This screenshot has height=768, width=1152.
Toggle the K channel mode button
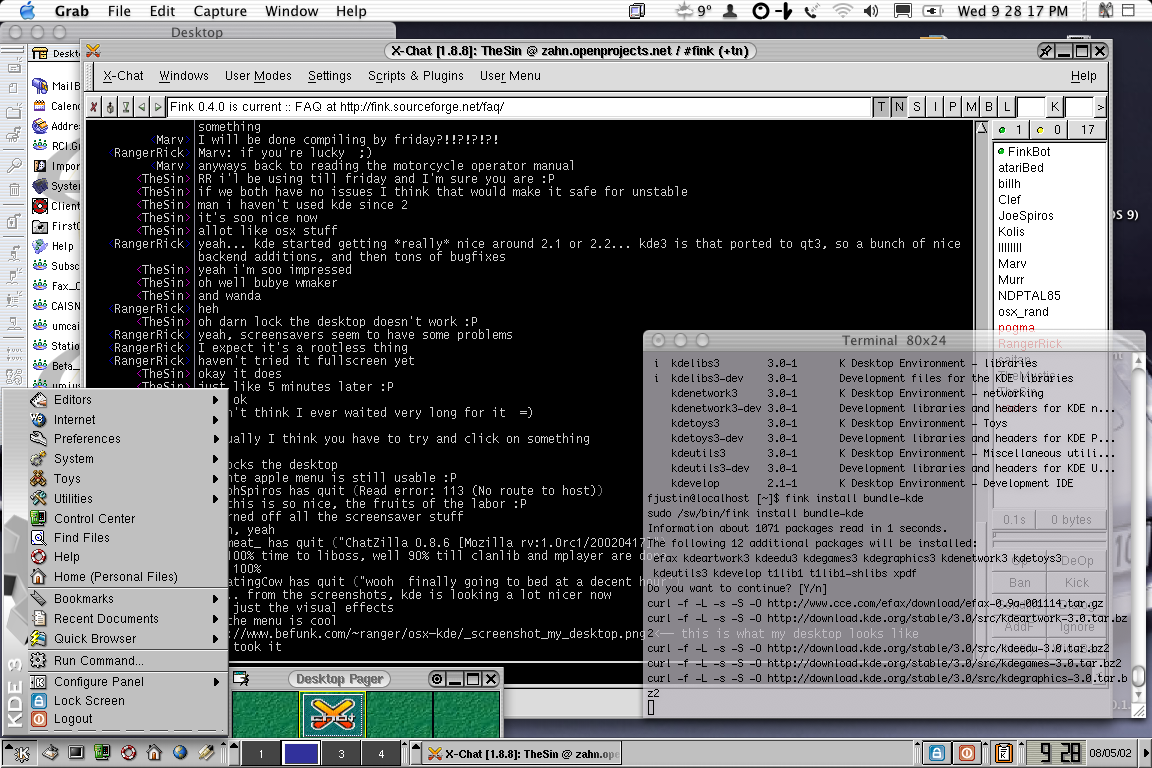click(1055, 107)
